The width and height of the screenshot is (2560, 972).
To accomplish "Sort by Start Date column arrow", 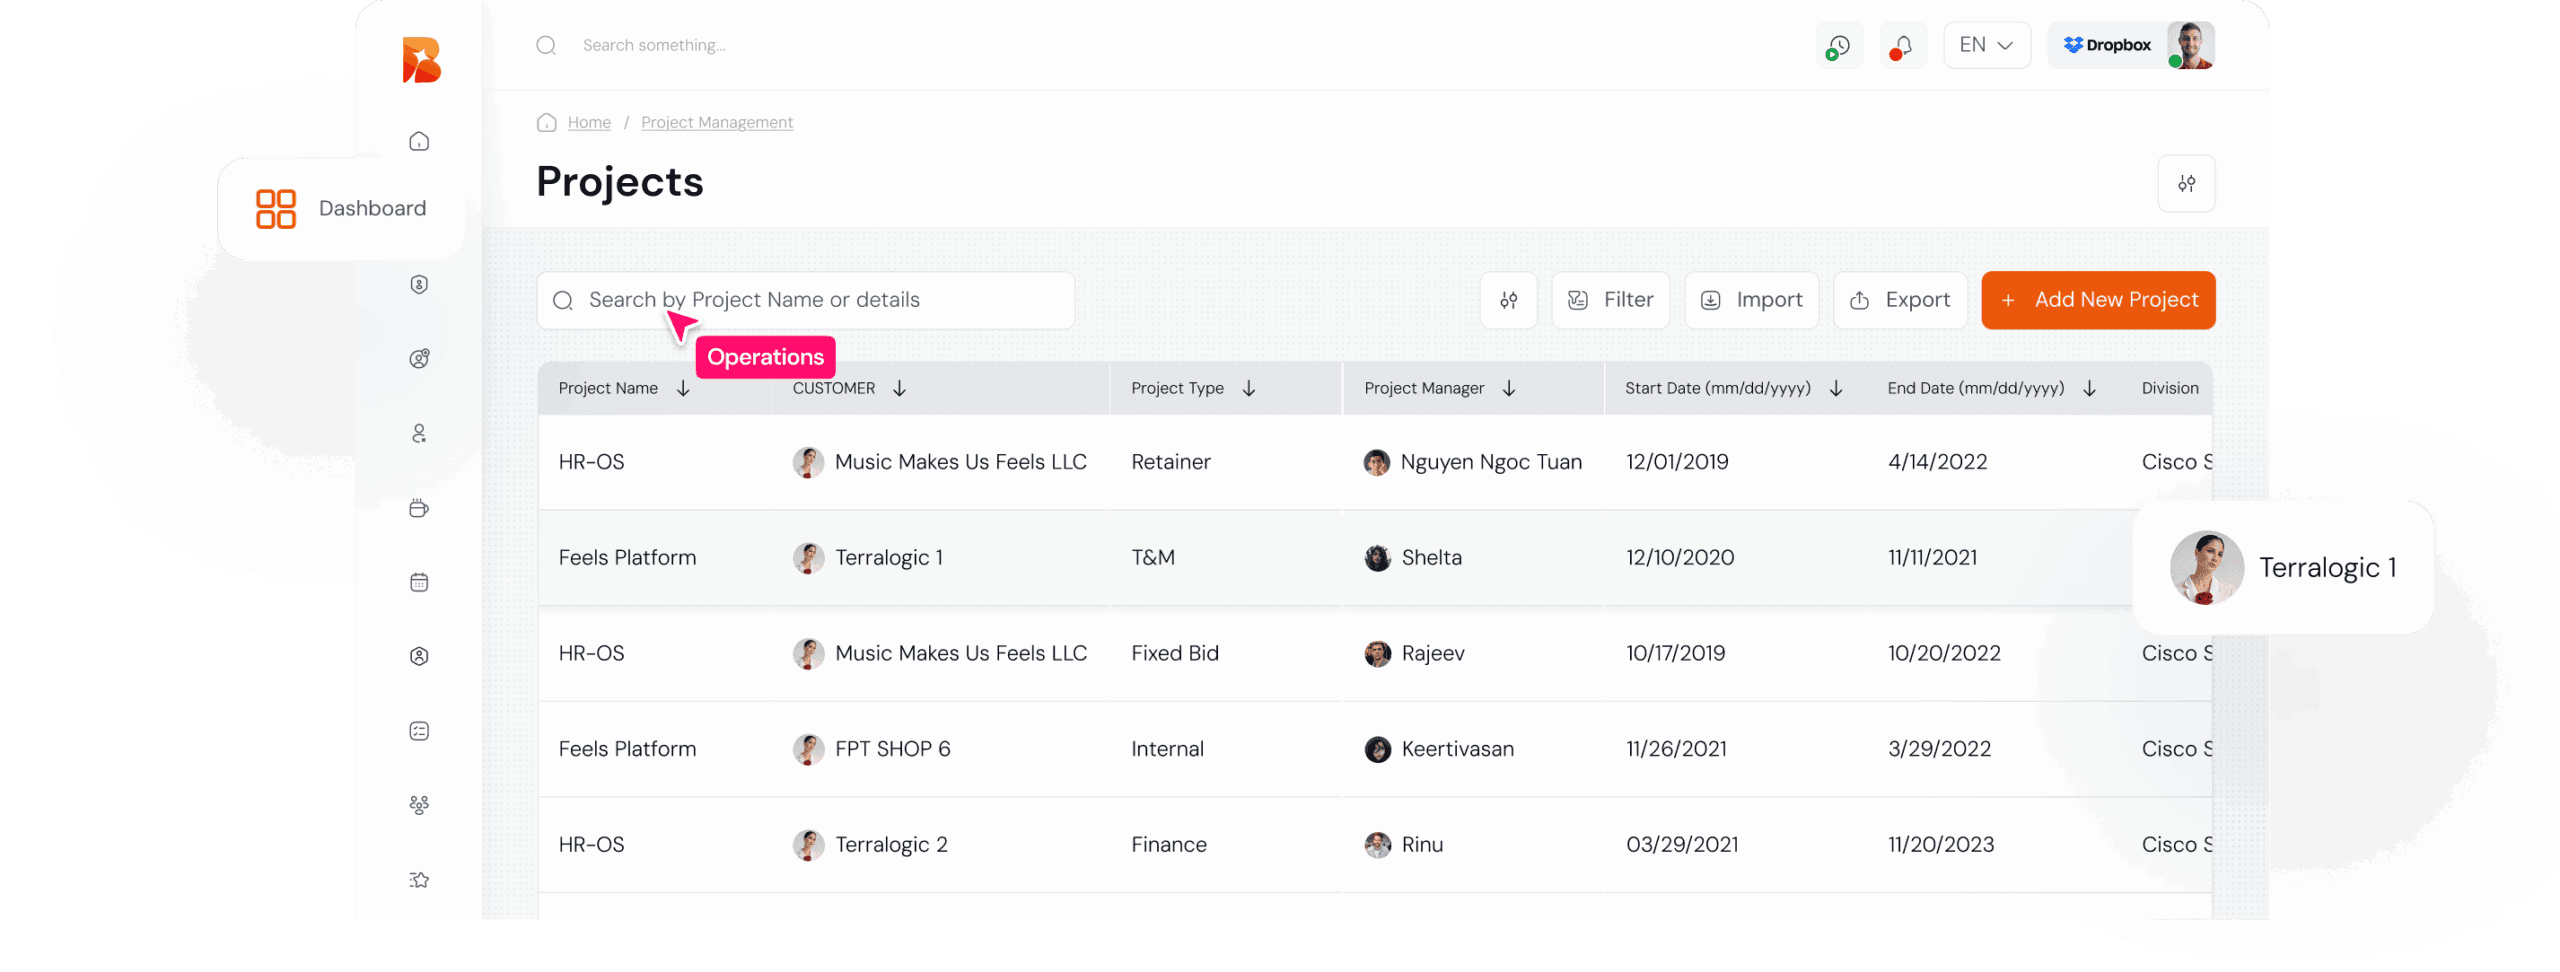I will tap(1836, 389).
